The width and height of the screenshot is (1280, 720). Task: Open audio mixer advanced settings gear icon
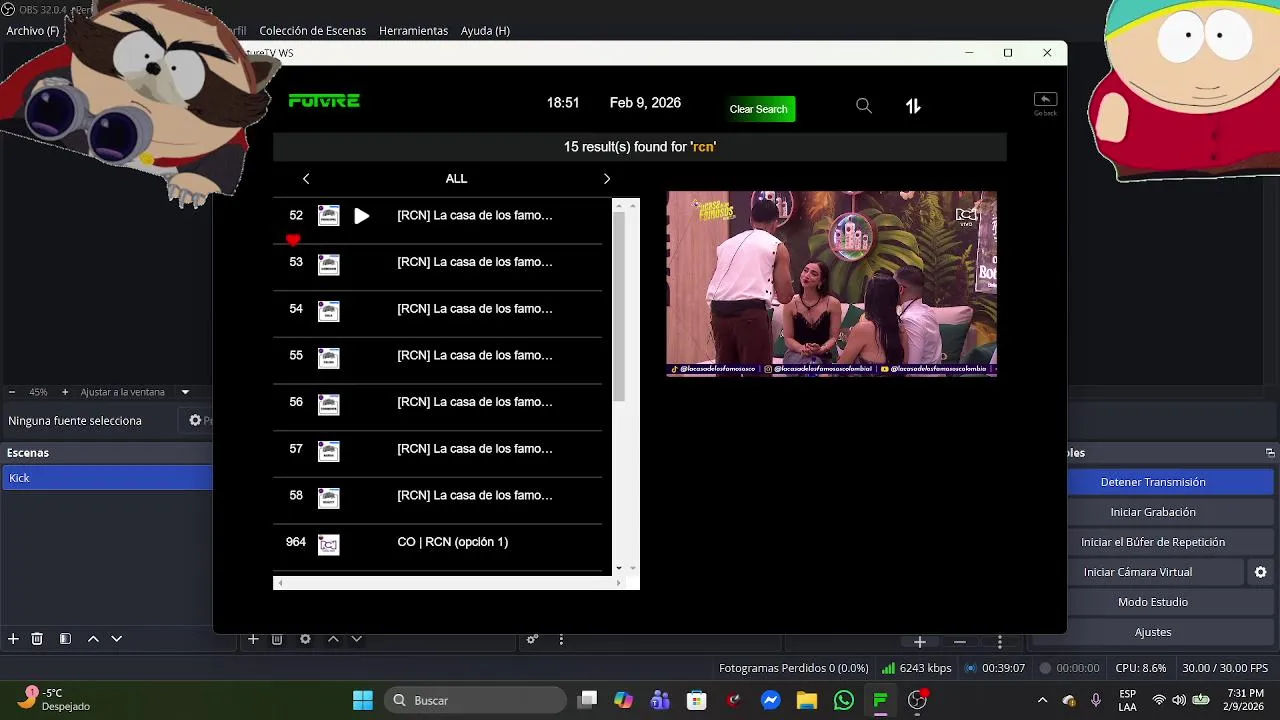[533, 639]
